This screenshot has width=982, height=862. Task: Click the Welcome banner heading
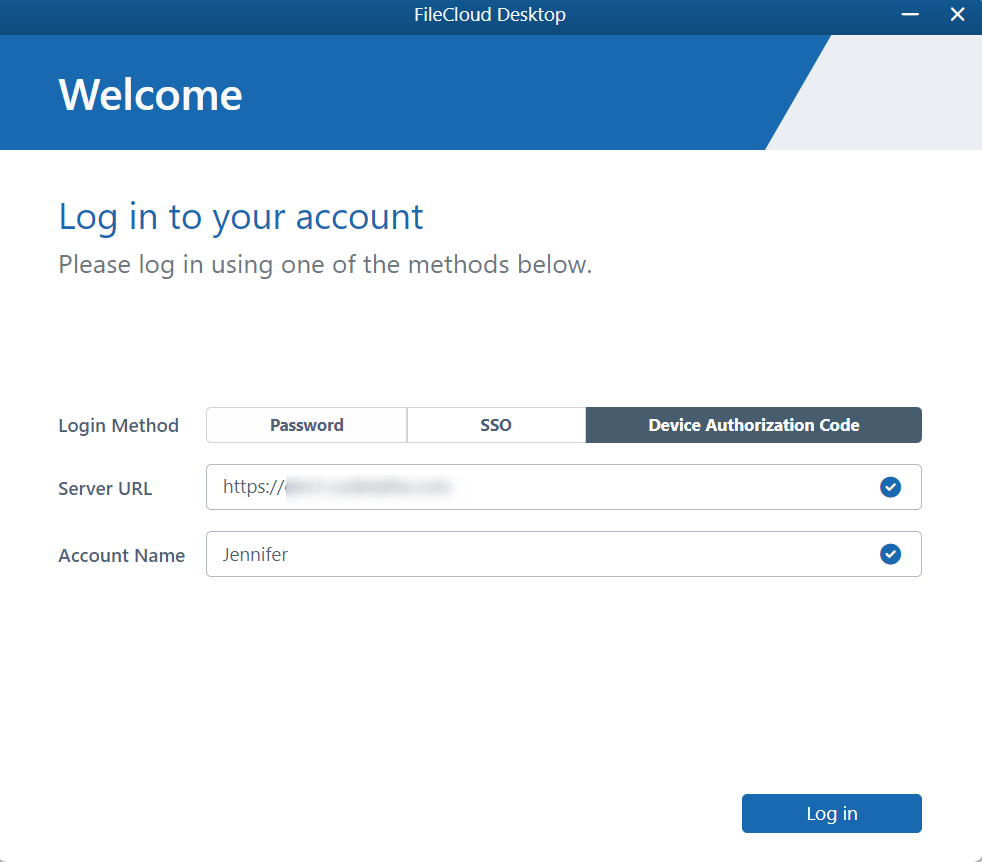coord(150,94)
